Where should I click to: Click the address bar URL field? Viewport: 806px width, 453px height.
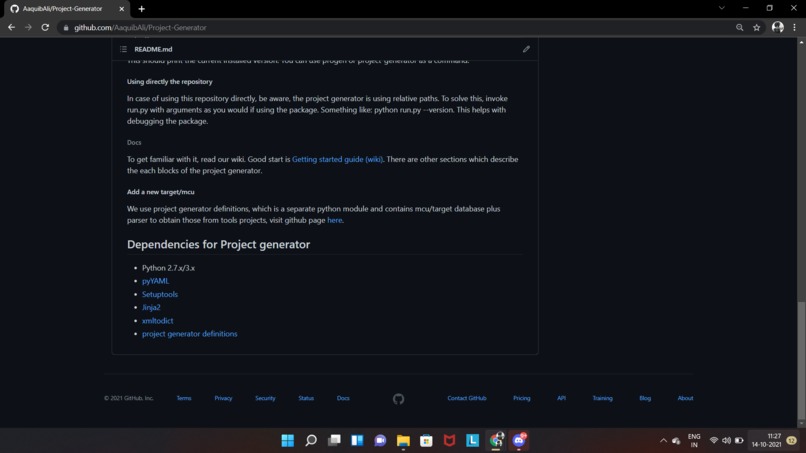[x=396, y=28]
